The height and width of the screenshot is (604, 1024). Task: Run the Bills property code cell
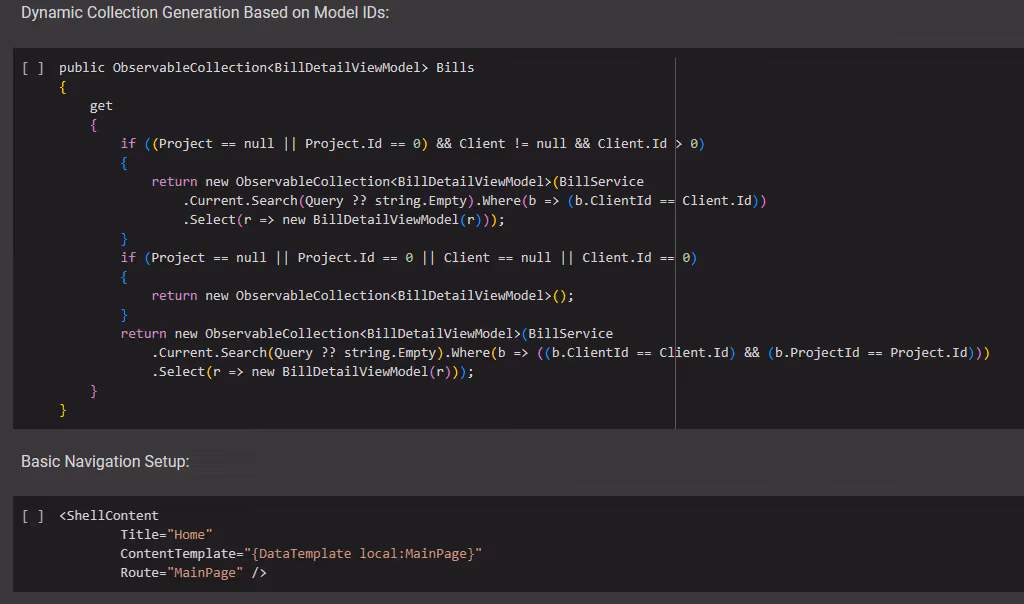tap(33, 68)
